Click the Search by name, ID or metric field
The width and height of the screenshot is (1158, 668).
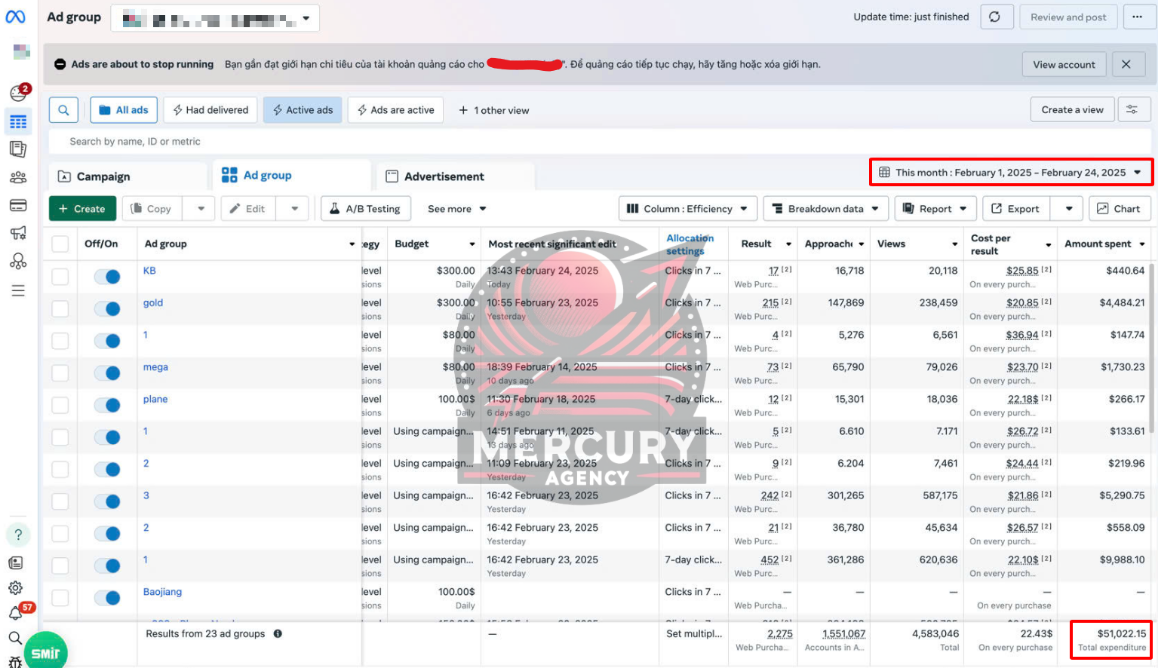tap(600, 142)
